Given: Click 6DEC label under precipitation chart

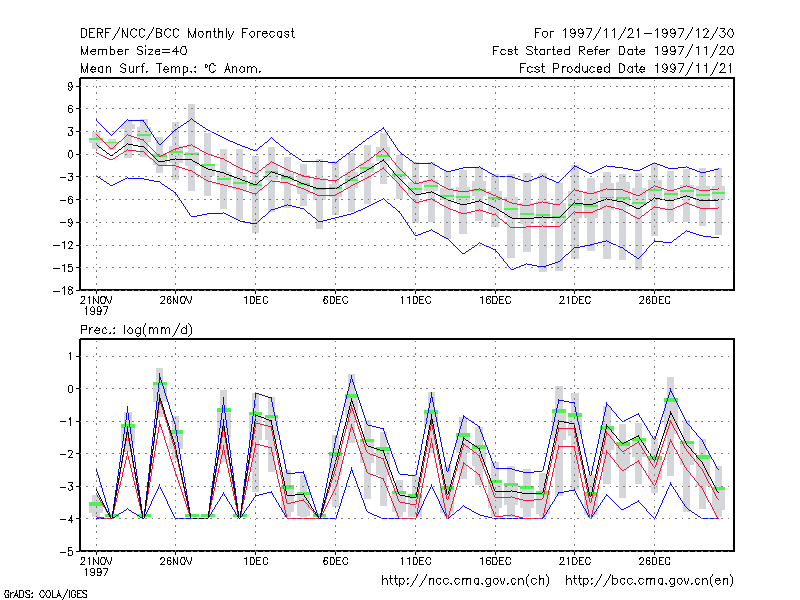Looking at the screenshot, I should 335,561.
